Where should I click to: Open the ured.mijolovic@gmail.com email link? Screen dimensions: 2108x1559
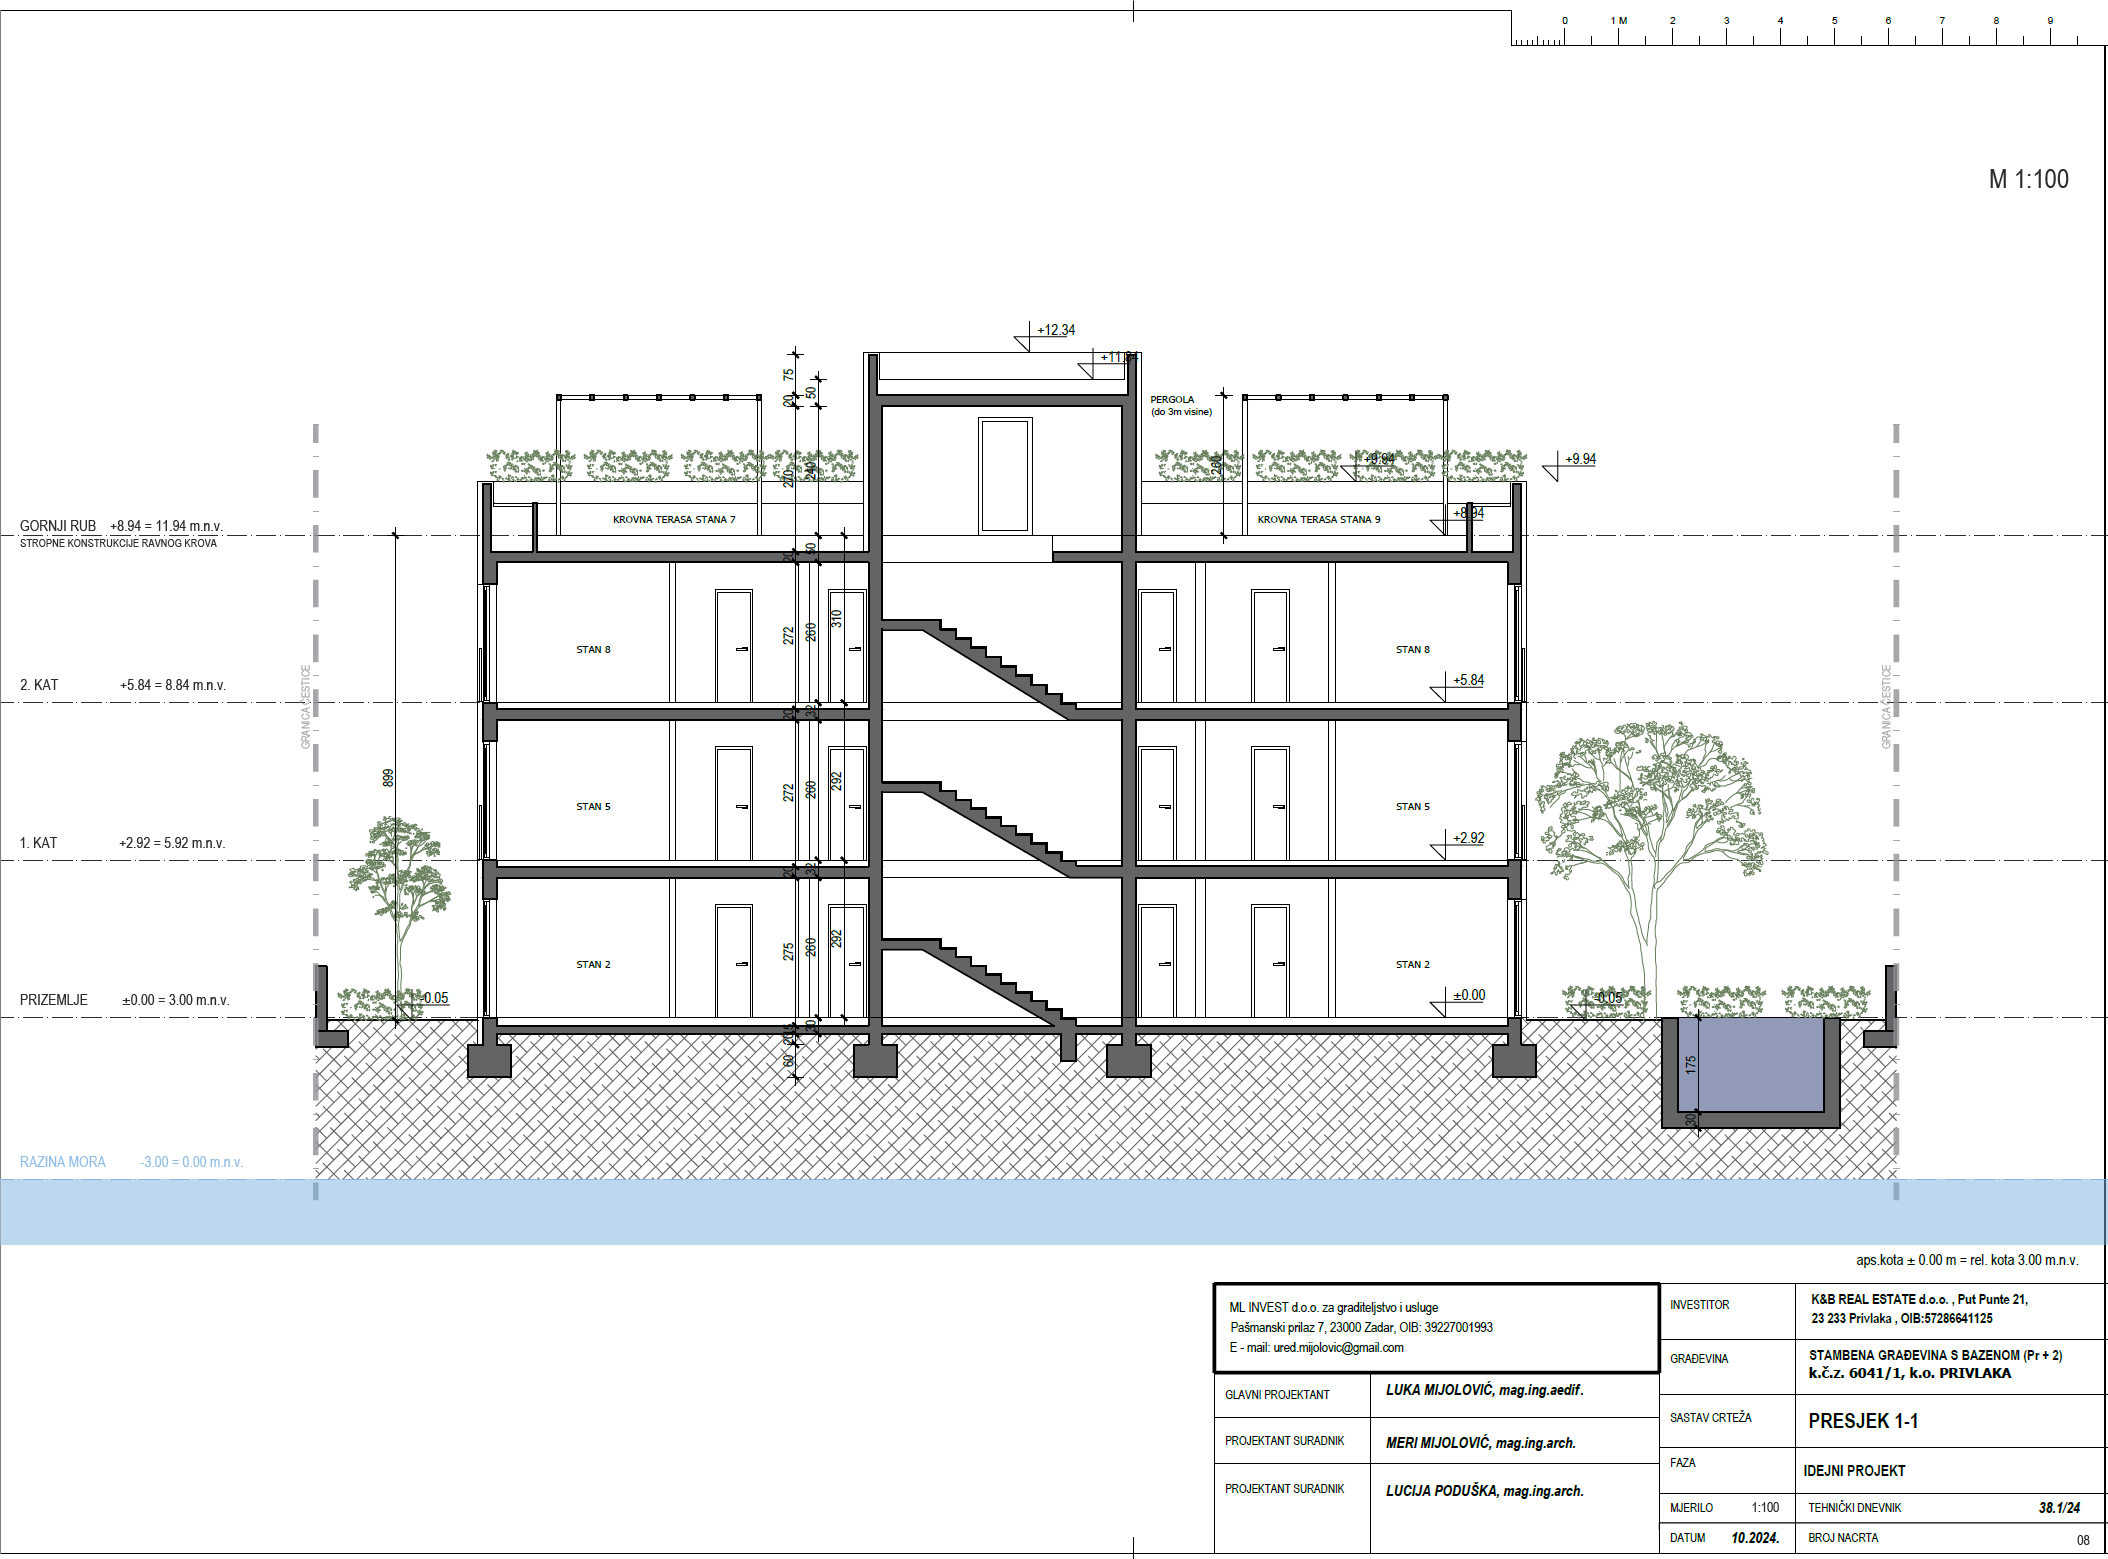1337,1348
